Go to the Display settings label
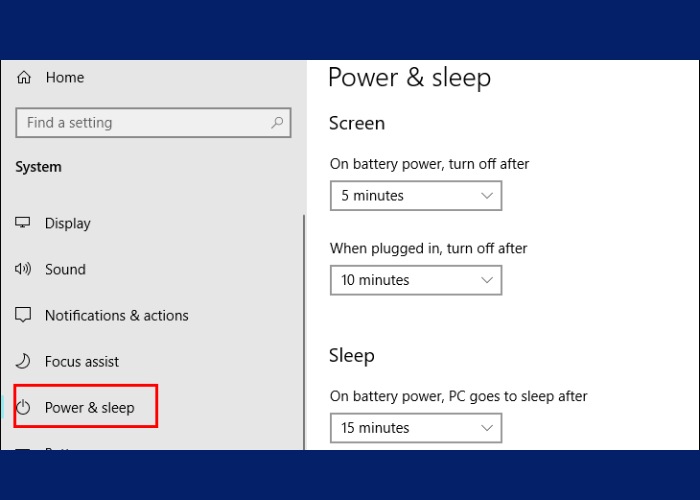Screen dimensions: 700x500 (68, 223)
